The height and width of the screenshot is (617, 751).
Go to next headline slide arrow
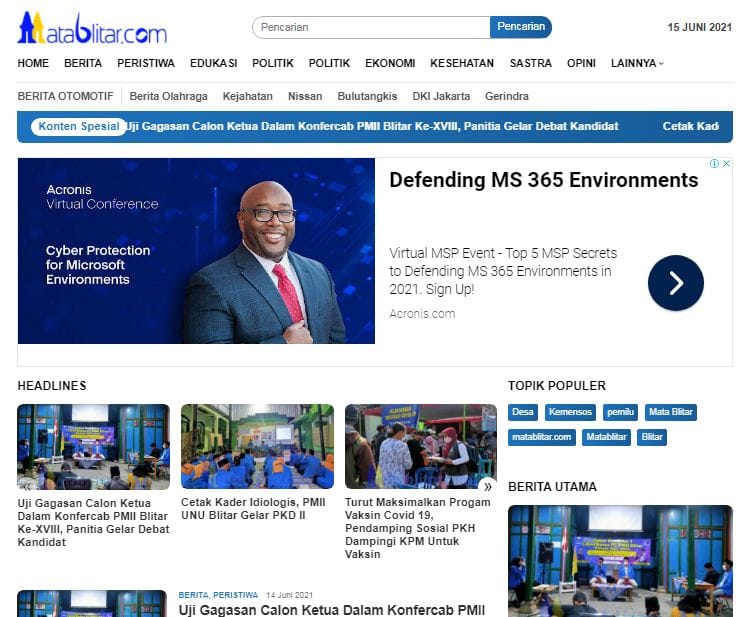coord(488,487)
